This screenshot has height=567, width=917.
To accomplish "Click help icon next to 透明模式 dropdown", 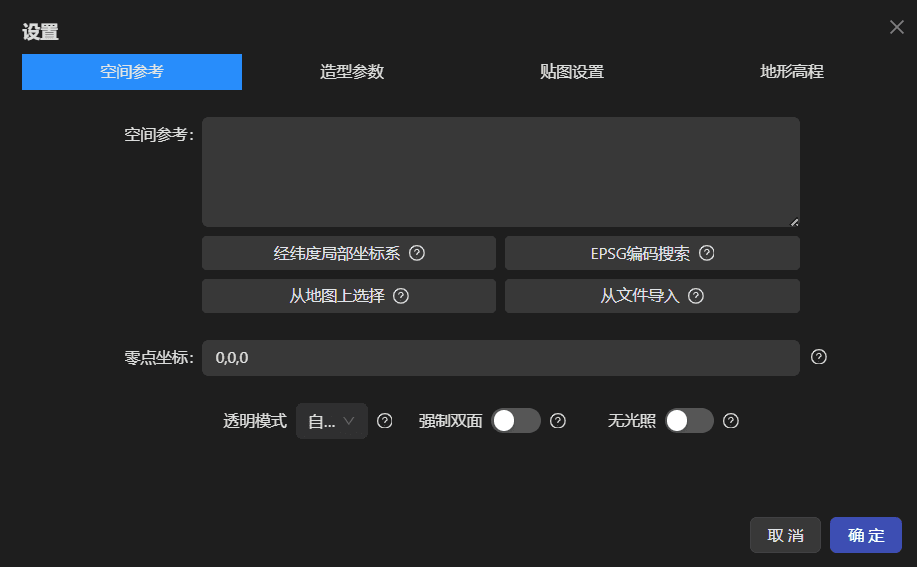I will point(384,421).
